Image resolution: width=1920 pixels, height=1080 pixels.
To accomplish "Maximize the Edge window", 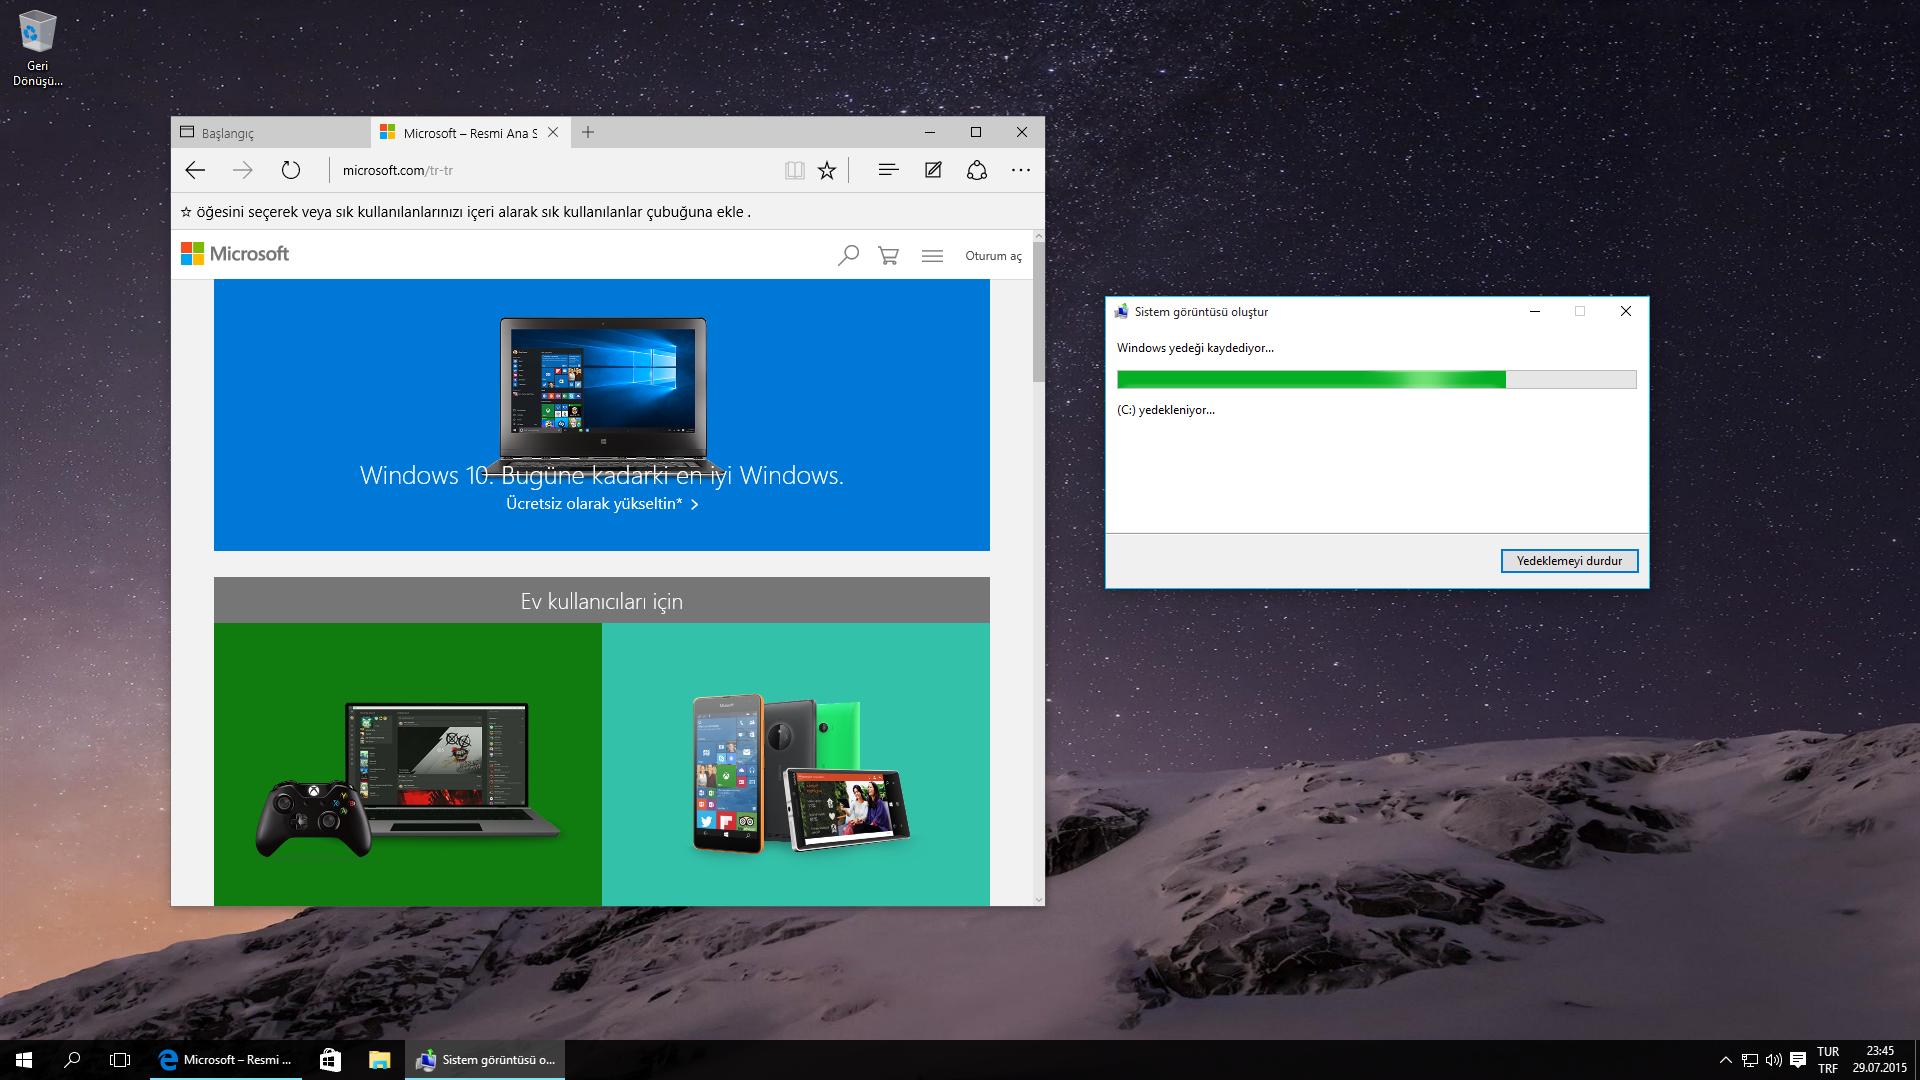I will click(x=976, y=132).
